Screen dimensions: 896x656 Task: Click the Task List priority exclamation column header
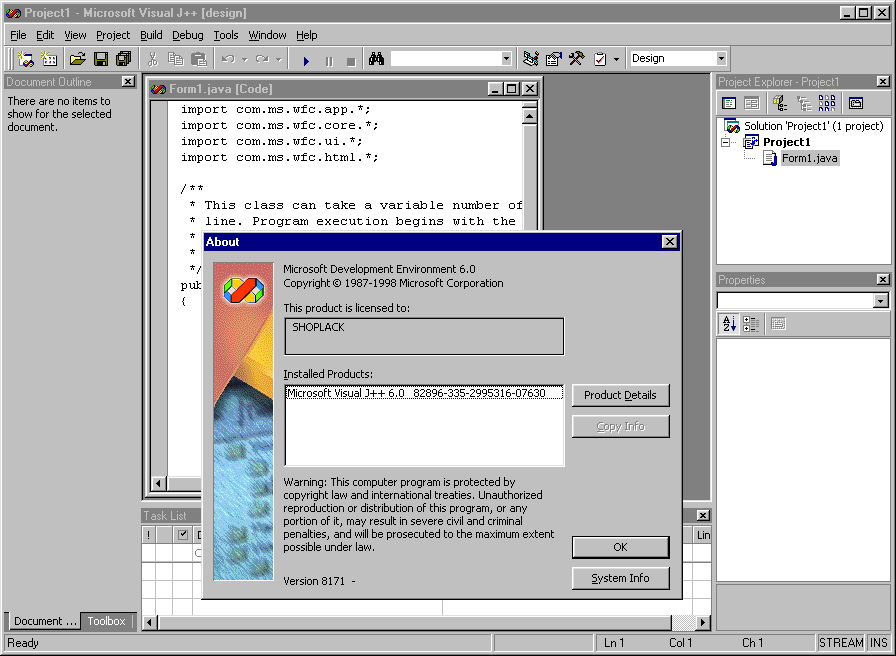[x=149, y=535]
